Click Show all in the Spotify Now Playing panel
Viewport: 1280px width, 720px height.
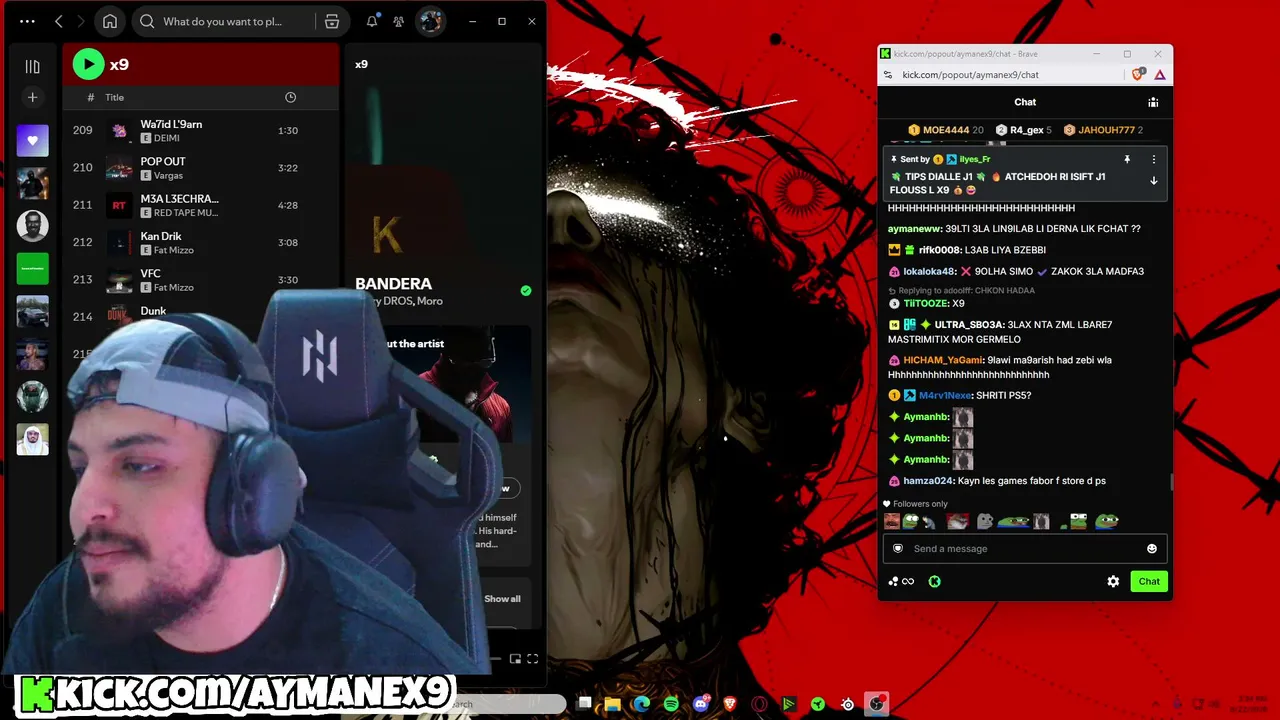502,599
